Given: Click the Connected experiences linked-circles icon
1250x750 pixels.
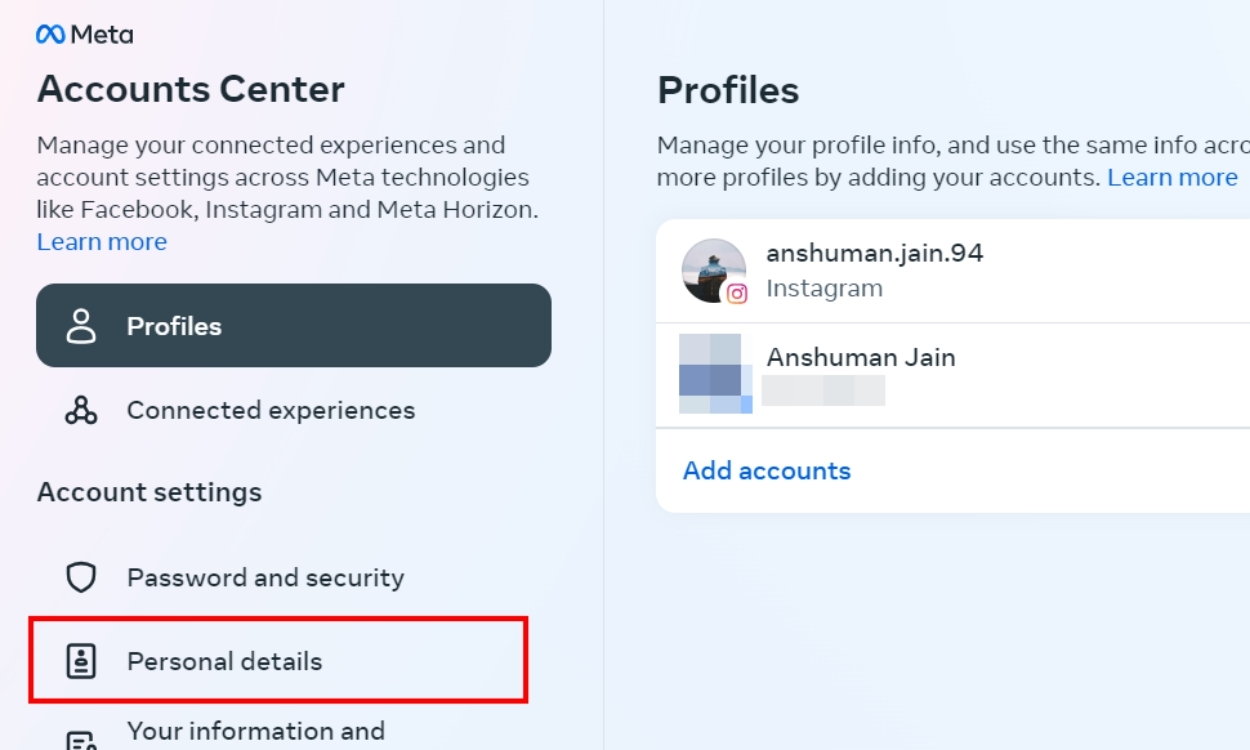Looking at the screenshot, I should (x=81, y=410).
